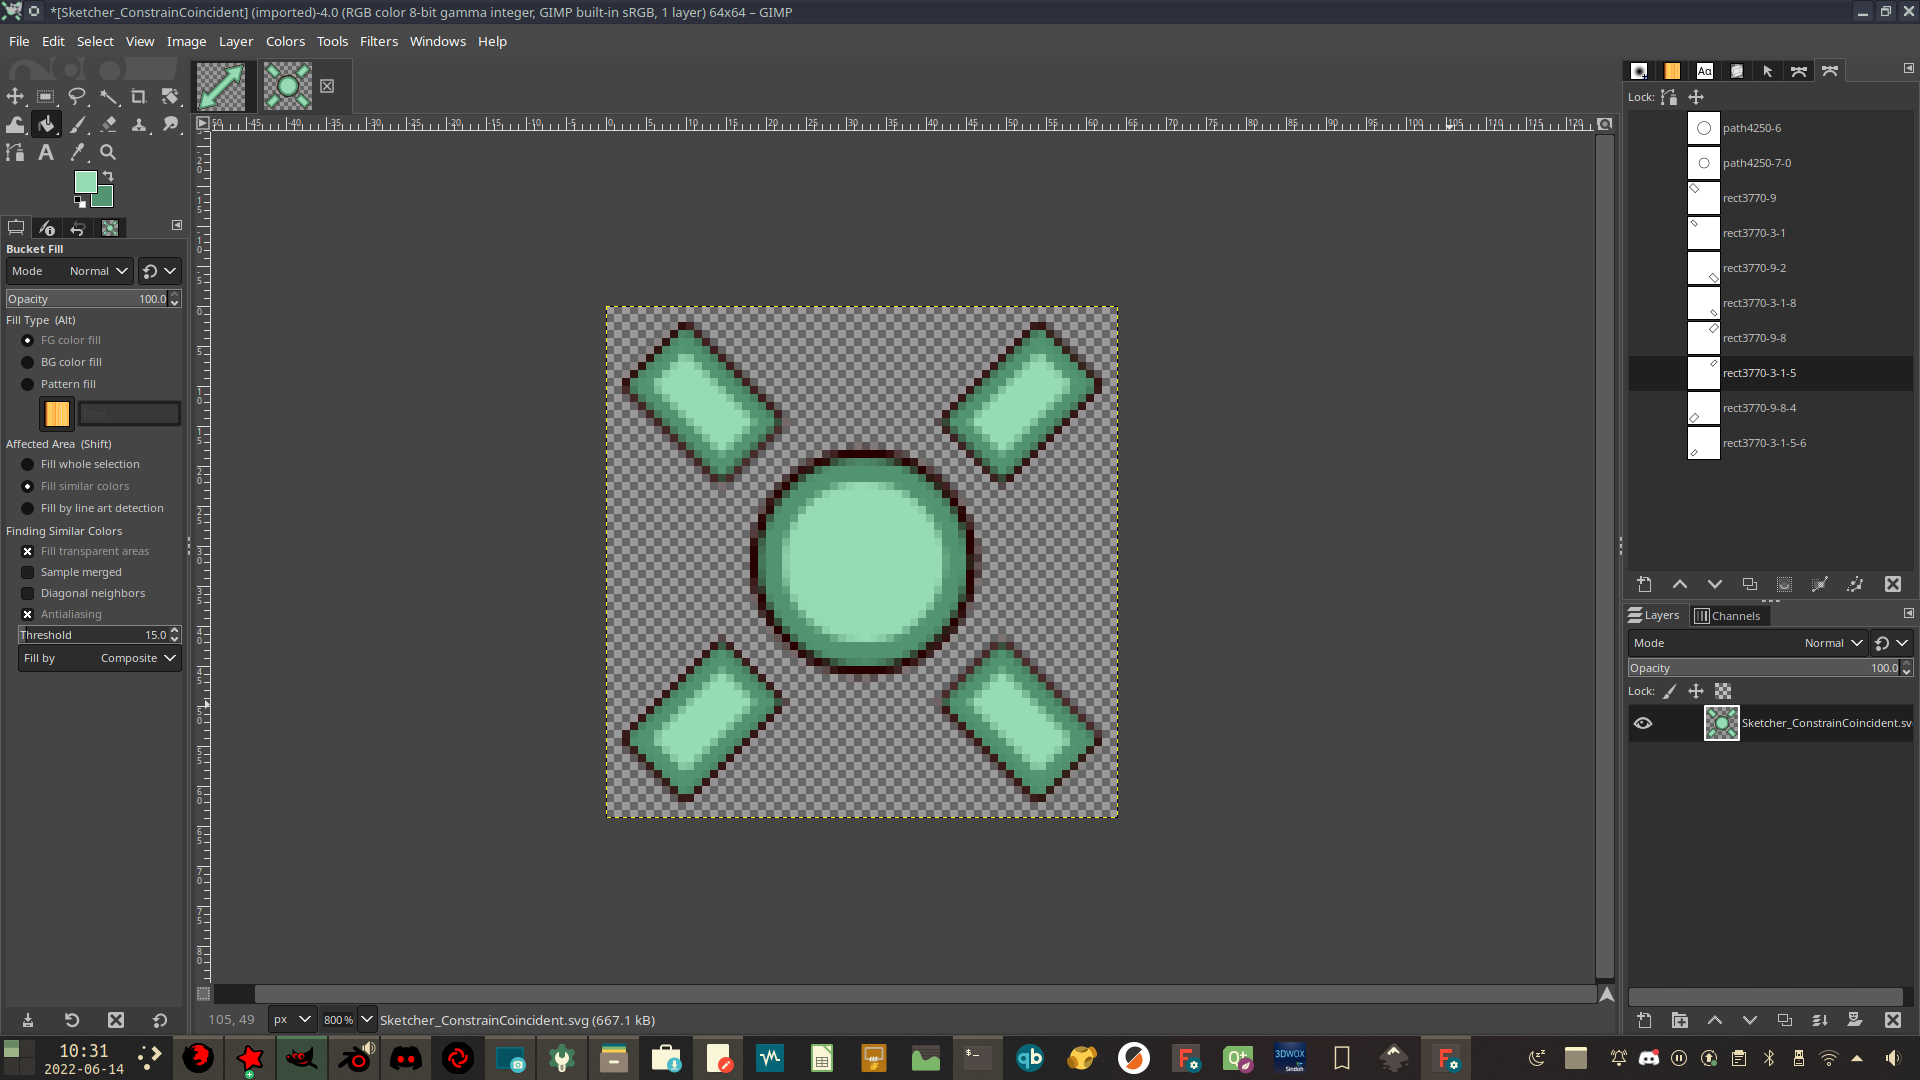The height and width of the screenshot is (1080, 1920).
Task: Select the Move tool
Action: tap(15, 96)
